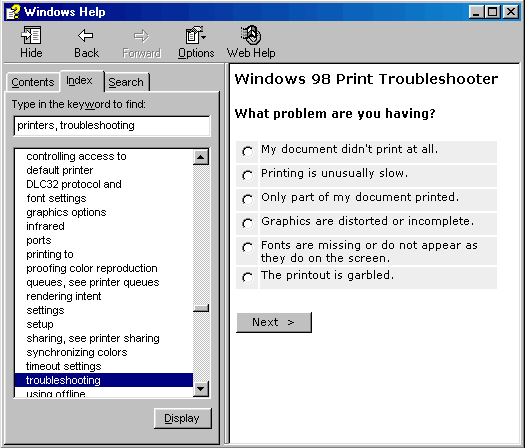
Task: Click the index list scrollbar thumb
Action: point(201,308)
